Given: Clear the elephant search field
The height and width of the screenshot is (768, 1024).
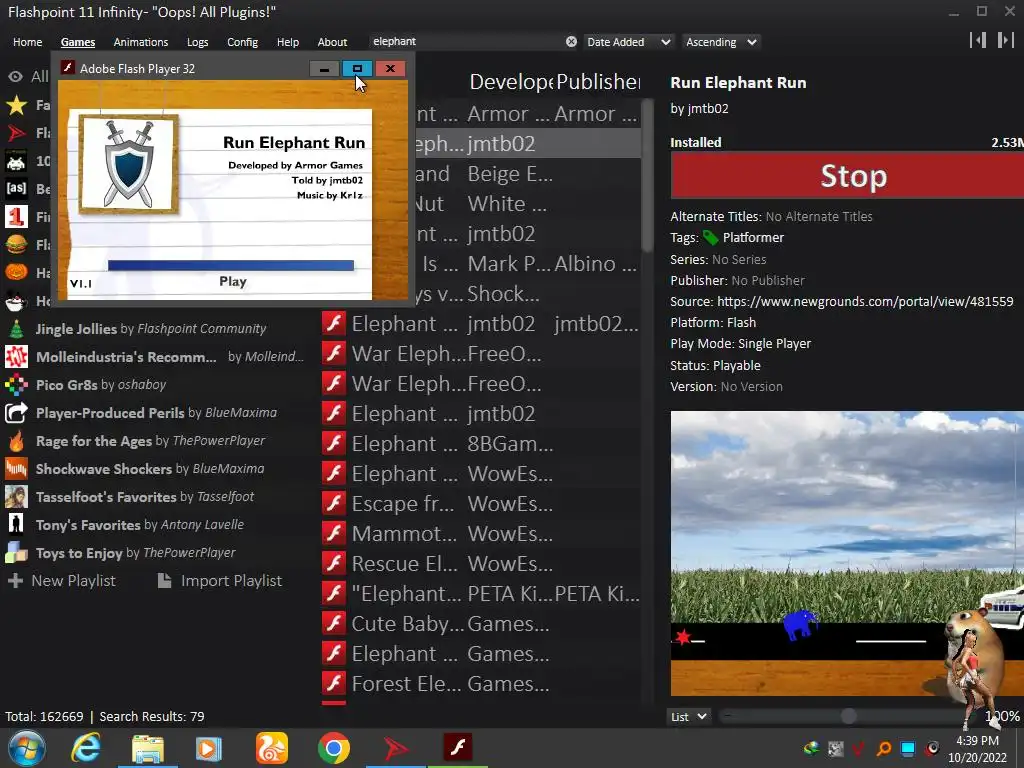Looking at the screenshot, I should 571,42.
